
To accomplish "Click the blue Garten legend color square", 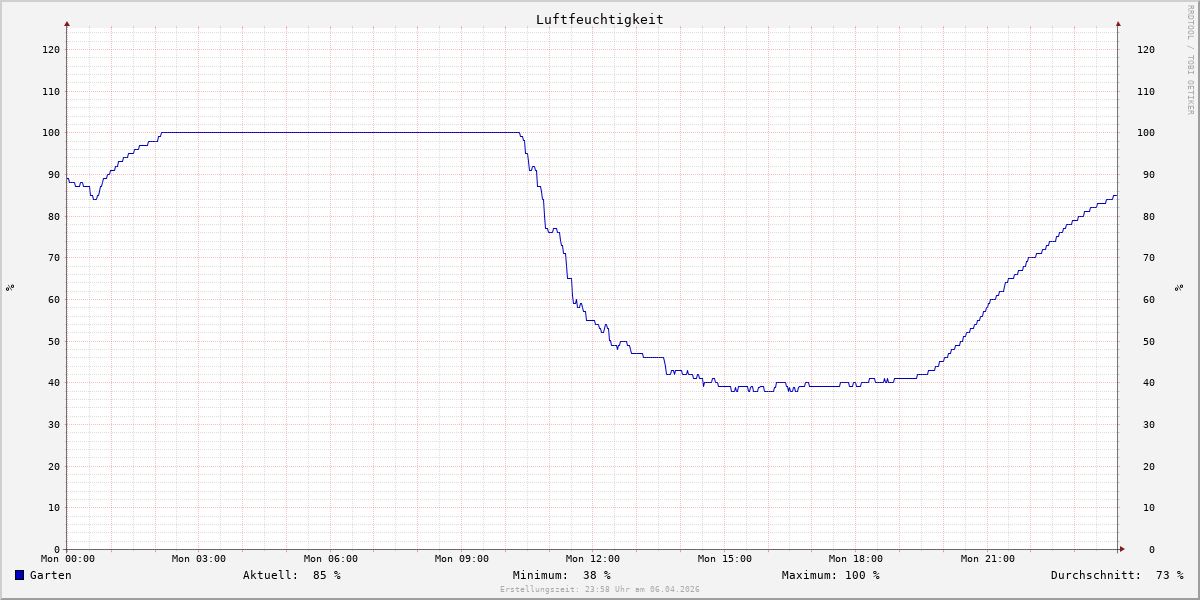I will tap(19, 575).
